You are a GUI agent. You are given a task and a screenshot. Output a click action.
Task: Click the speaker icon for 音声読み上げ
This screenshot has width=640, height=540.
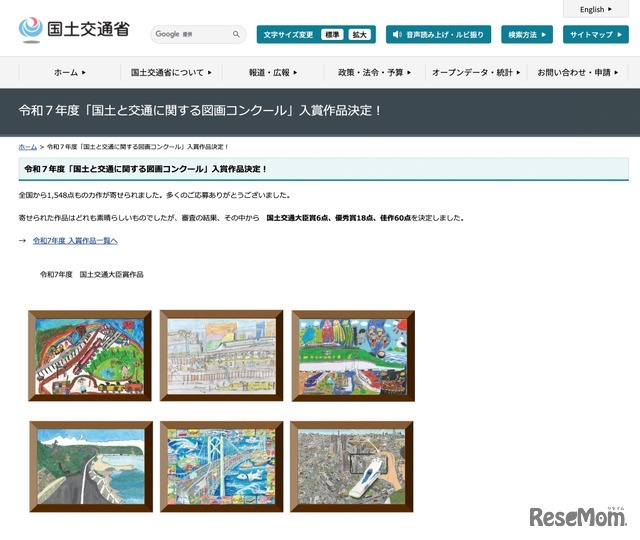pyautogui.click(x=397, y=35)
